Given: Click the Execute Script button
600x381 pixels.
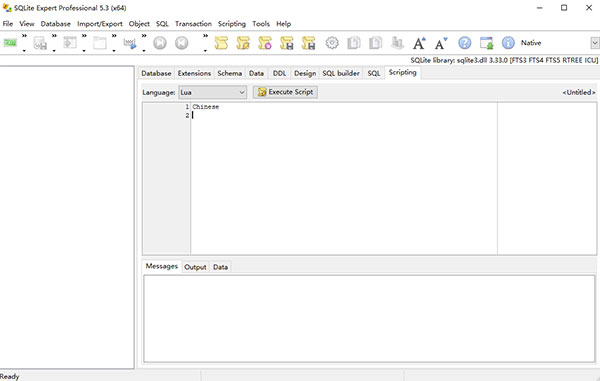Looking at the screenshot, I should [285, 92].
